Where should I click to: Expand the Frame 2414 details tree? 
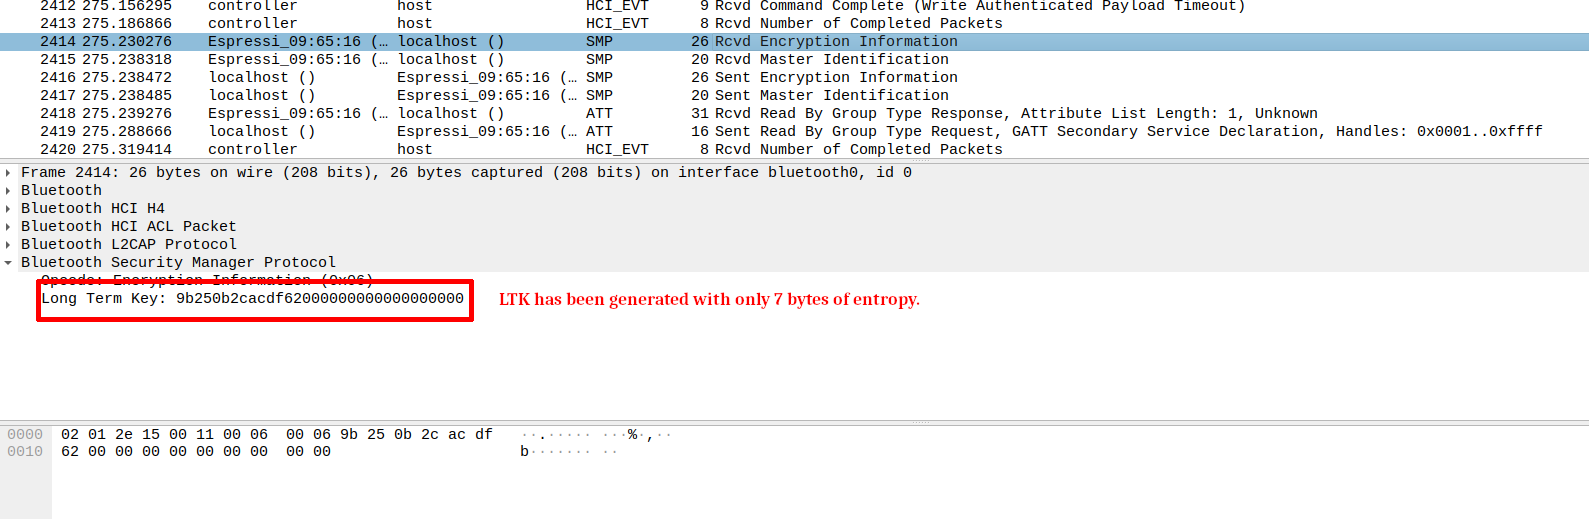[9, 173]
